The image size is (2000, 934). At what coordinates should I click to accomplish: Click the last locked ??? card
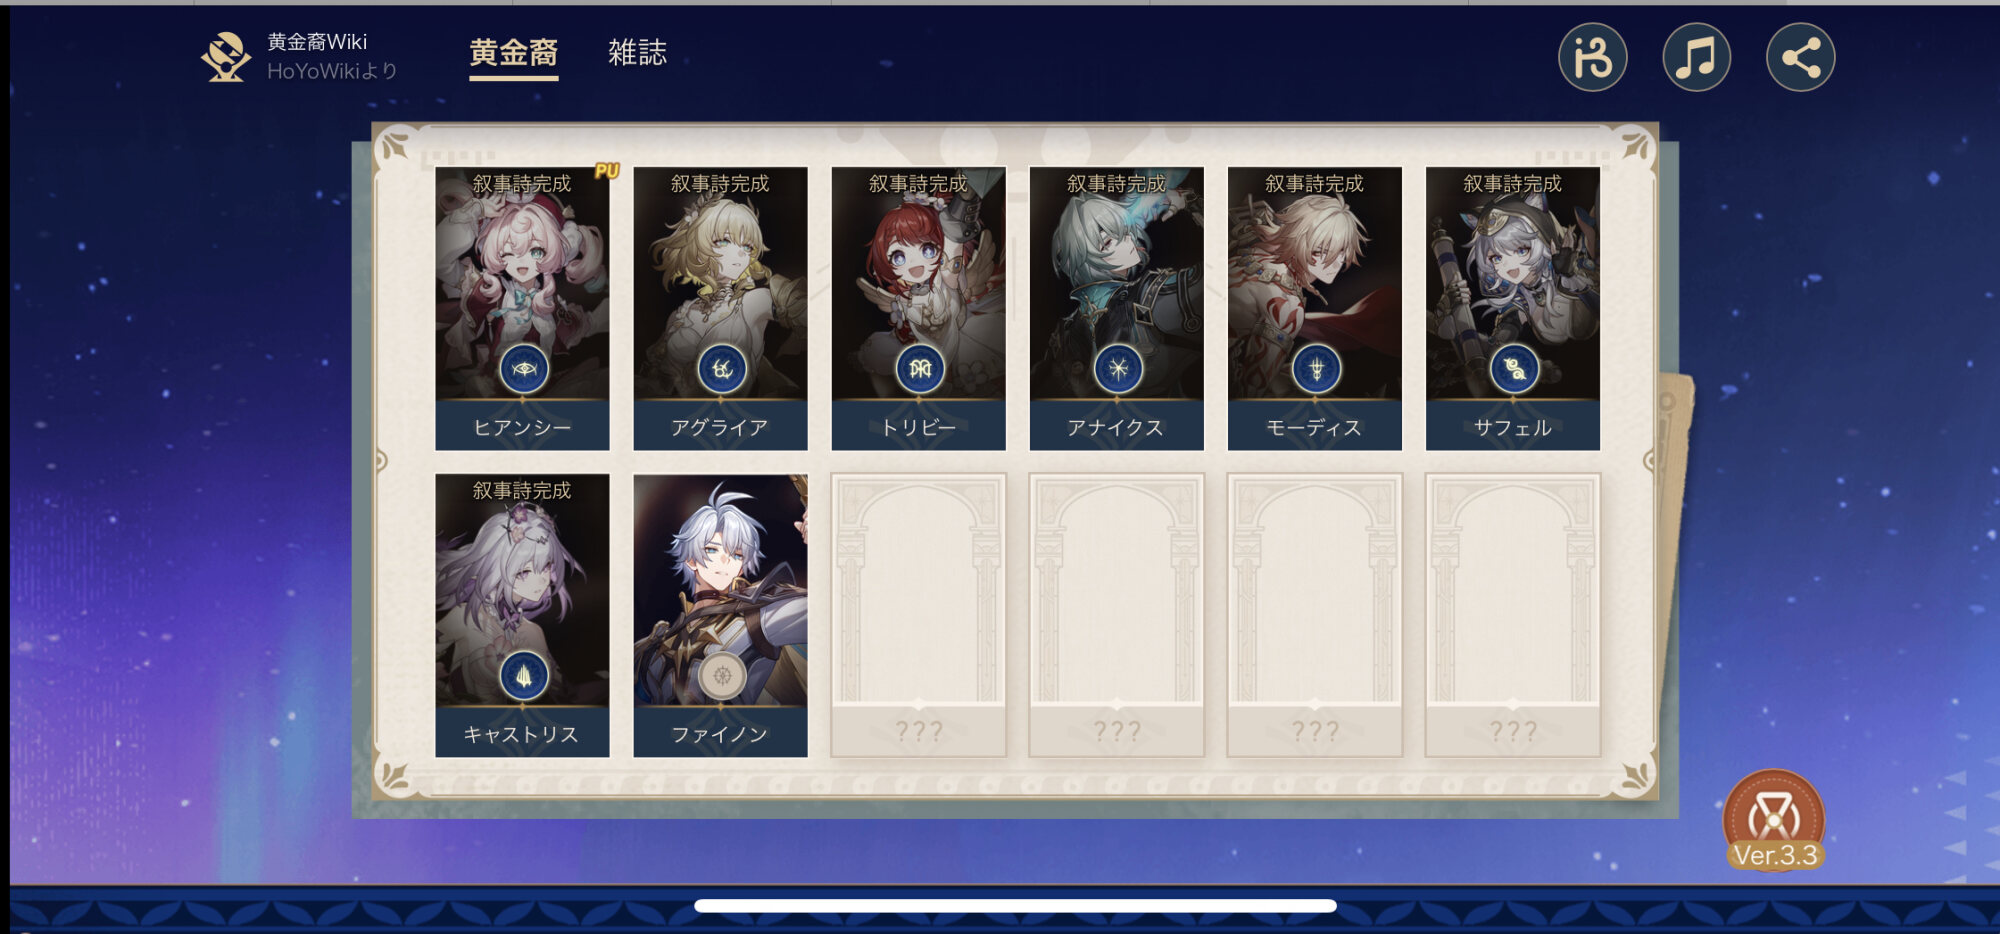pyautogui.click(x=1512, y=615)
